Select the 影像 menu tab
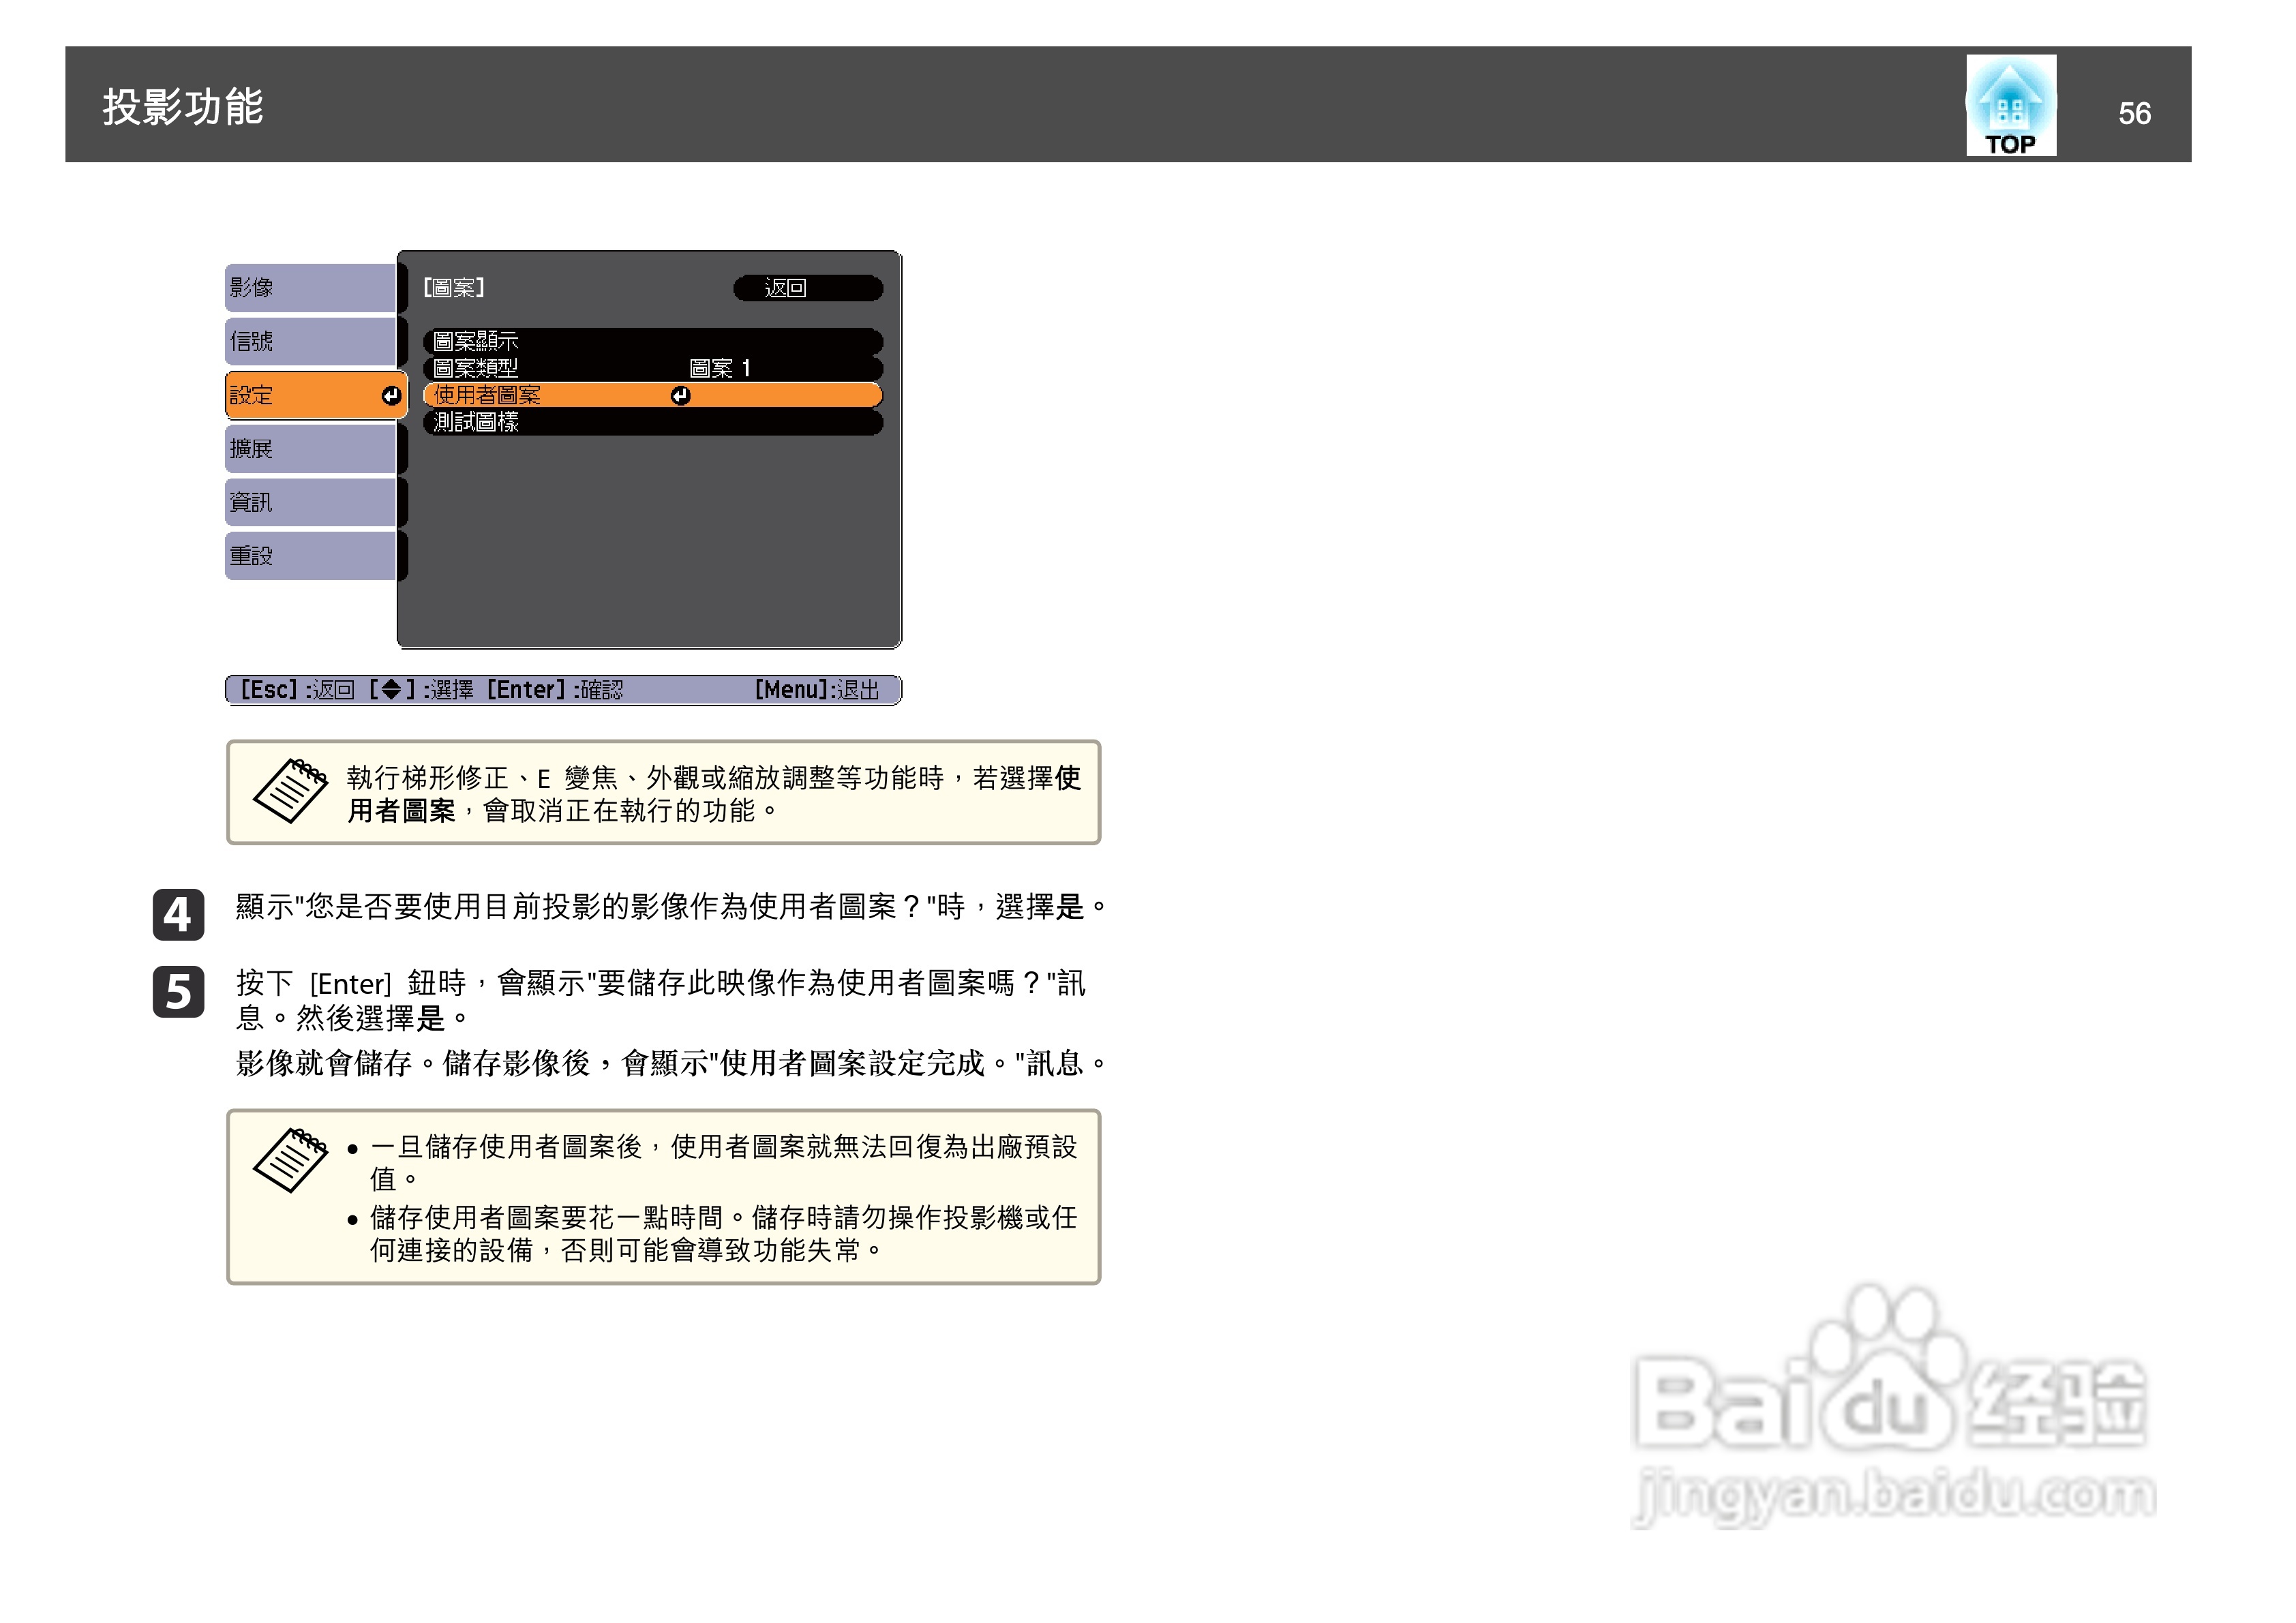2296x1623 pixels. (x=310, y=288)
